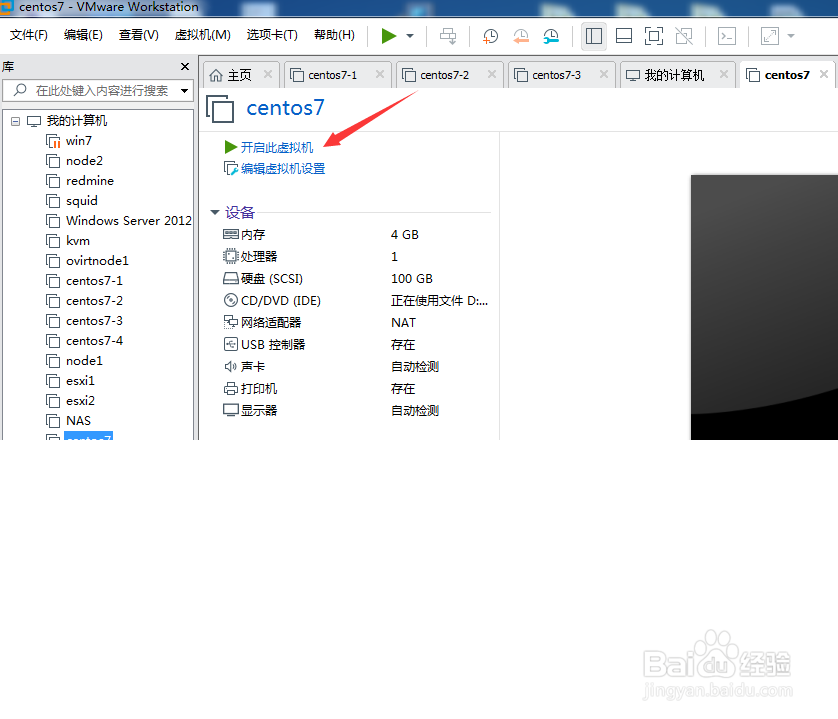Screen dimensions: 838x719
Task: Toggle the thumbnail bar view icon
Action: 624,36
